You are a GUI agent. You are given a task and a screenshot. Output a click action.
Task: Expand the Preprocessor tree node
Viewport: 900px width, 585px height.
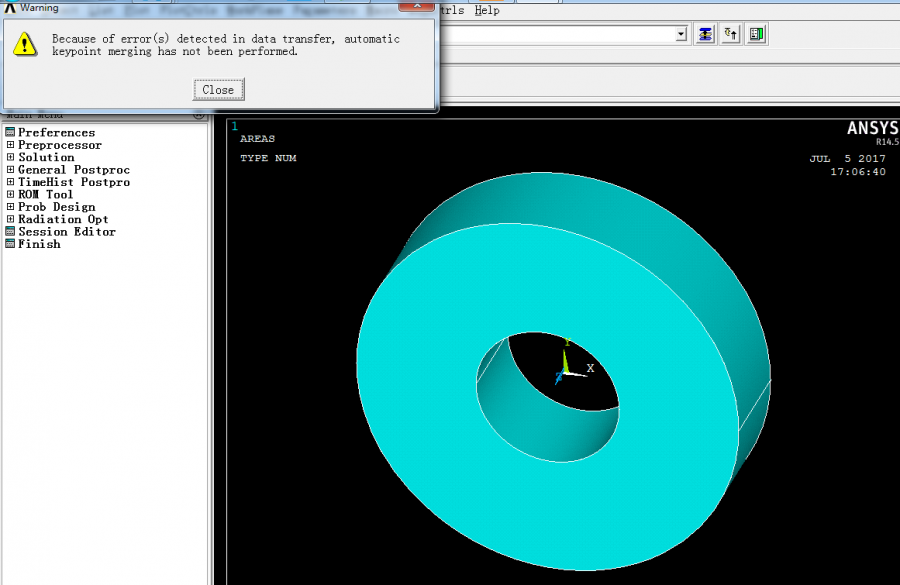(x=11, y=145)
